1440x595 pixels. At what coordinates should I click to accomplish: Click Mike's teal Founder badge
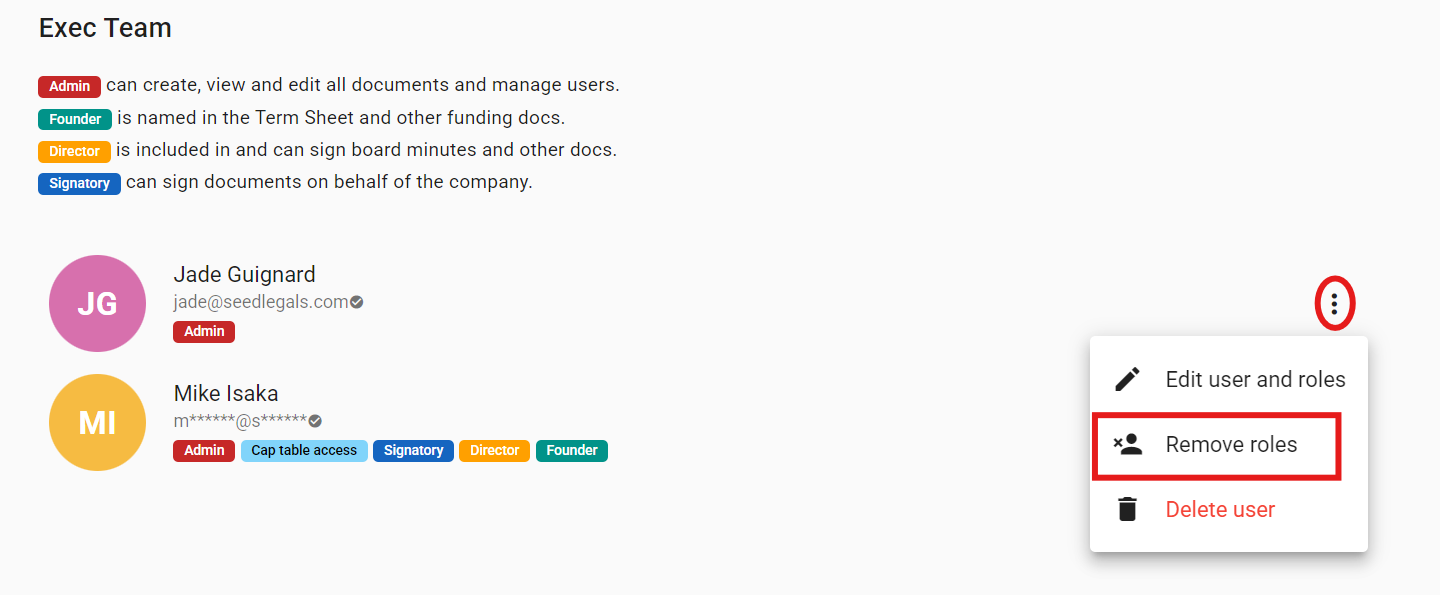point(572,450)
